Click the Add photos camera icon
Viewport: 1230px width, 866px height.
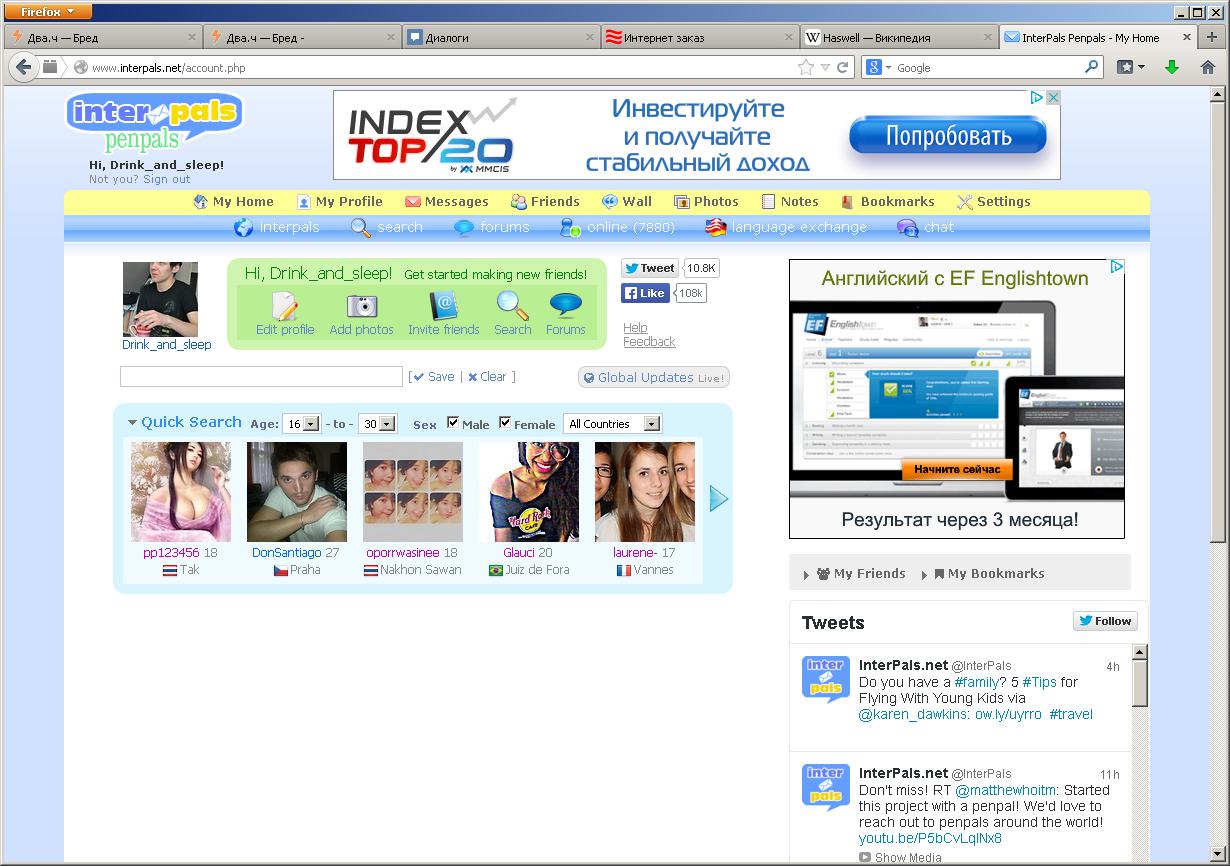pos(362,306)
